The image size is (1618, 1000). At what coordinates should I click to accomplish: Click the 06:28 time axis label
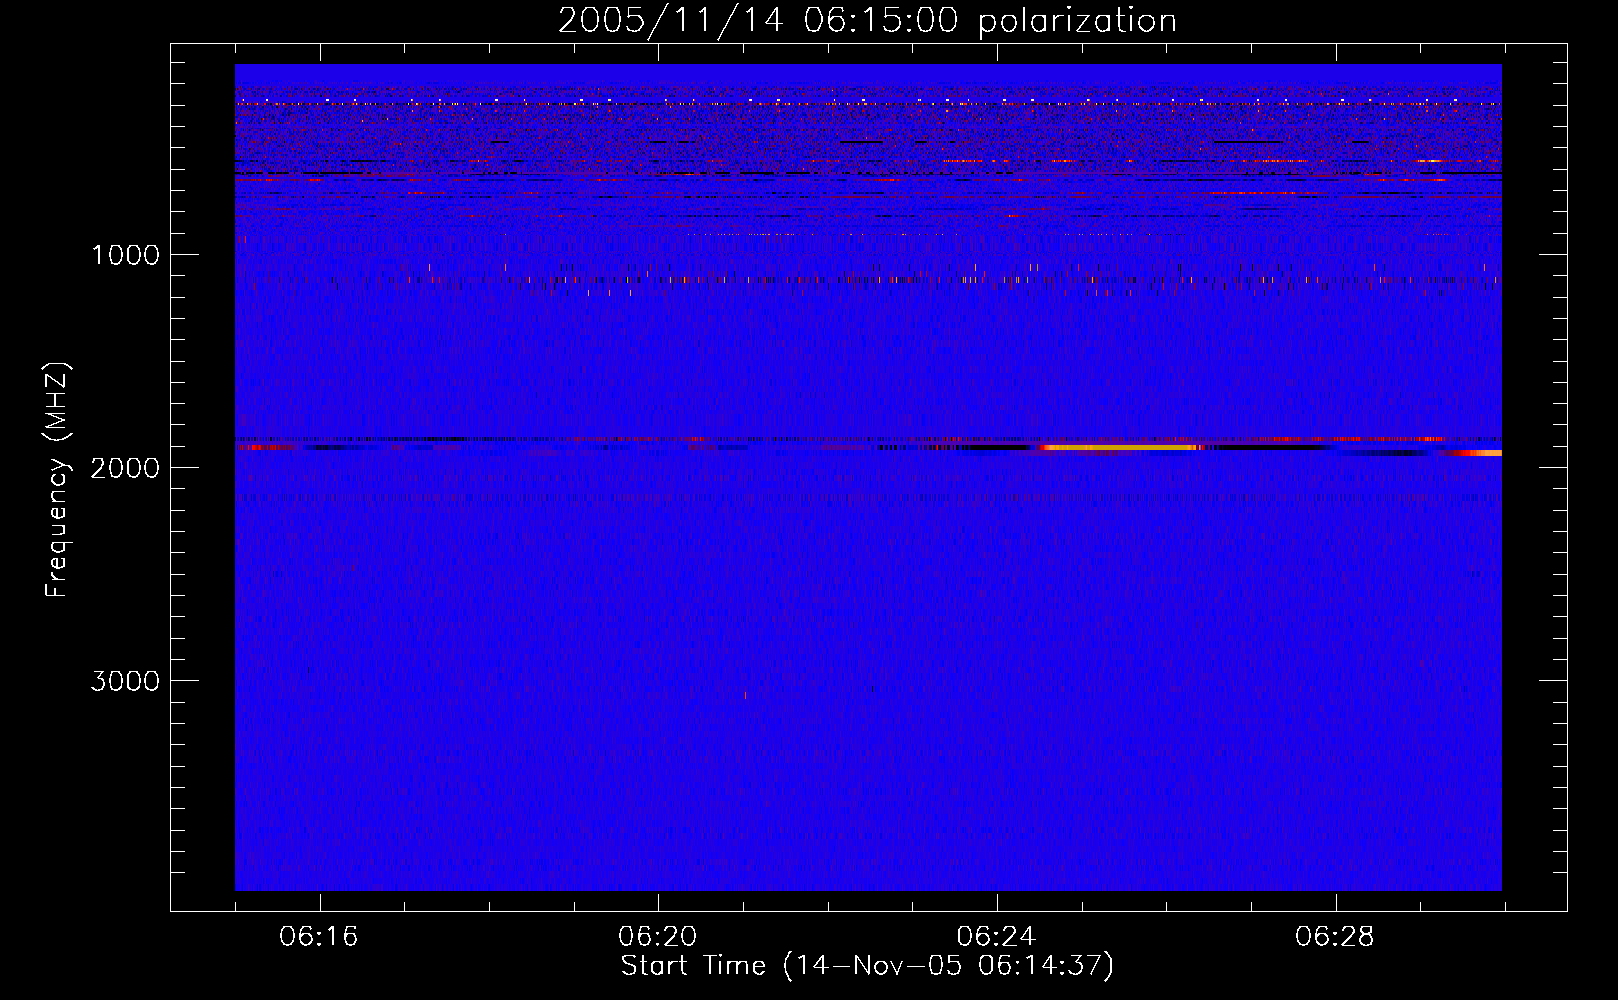click(x=1335, y=937)
